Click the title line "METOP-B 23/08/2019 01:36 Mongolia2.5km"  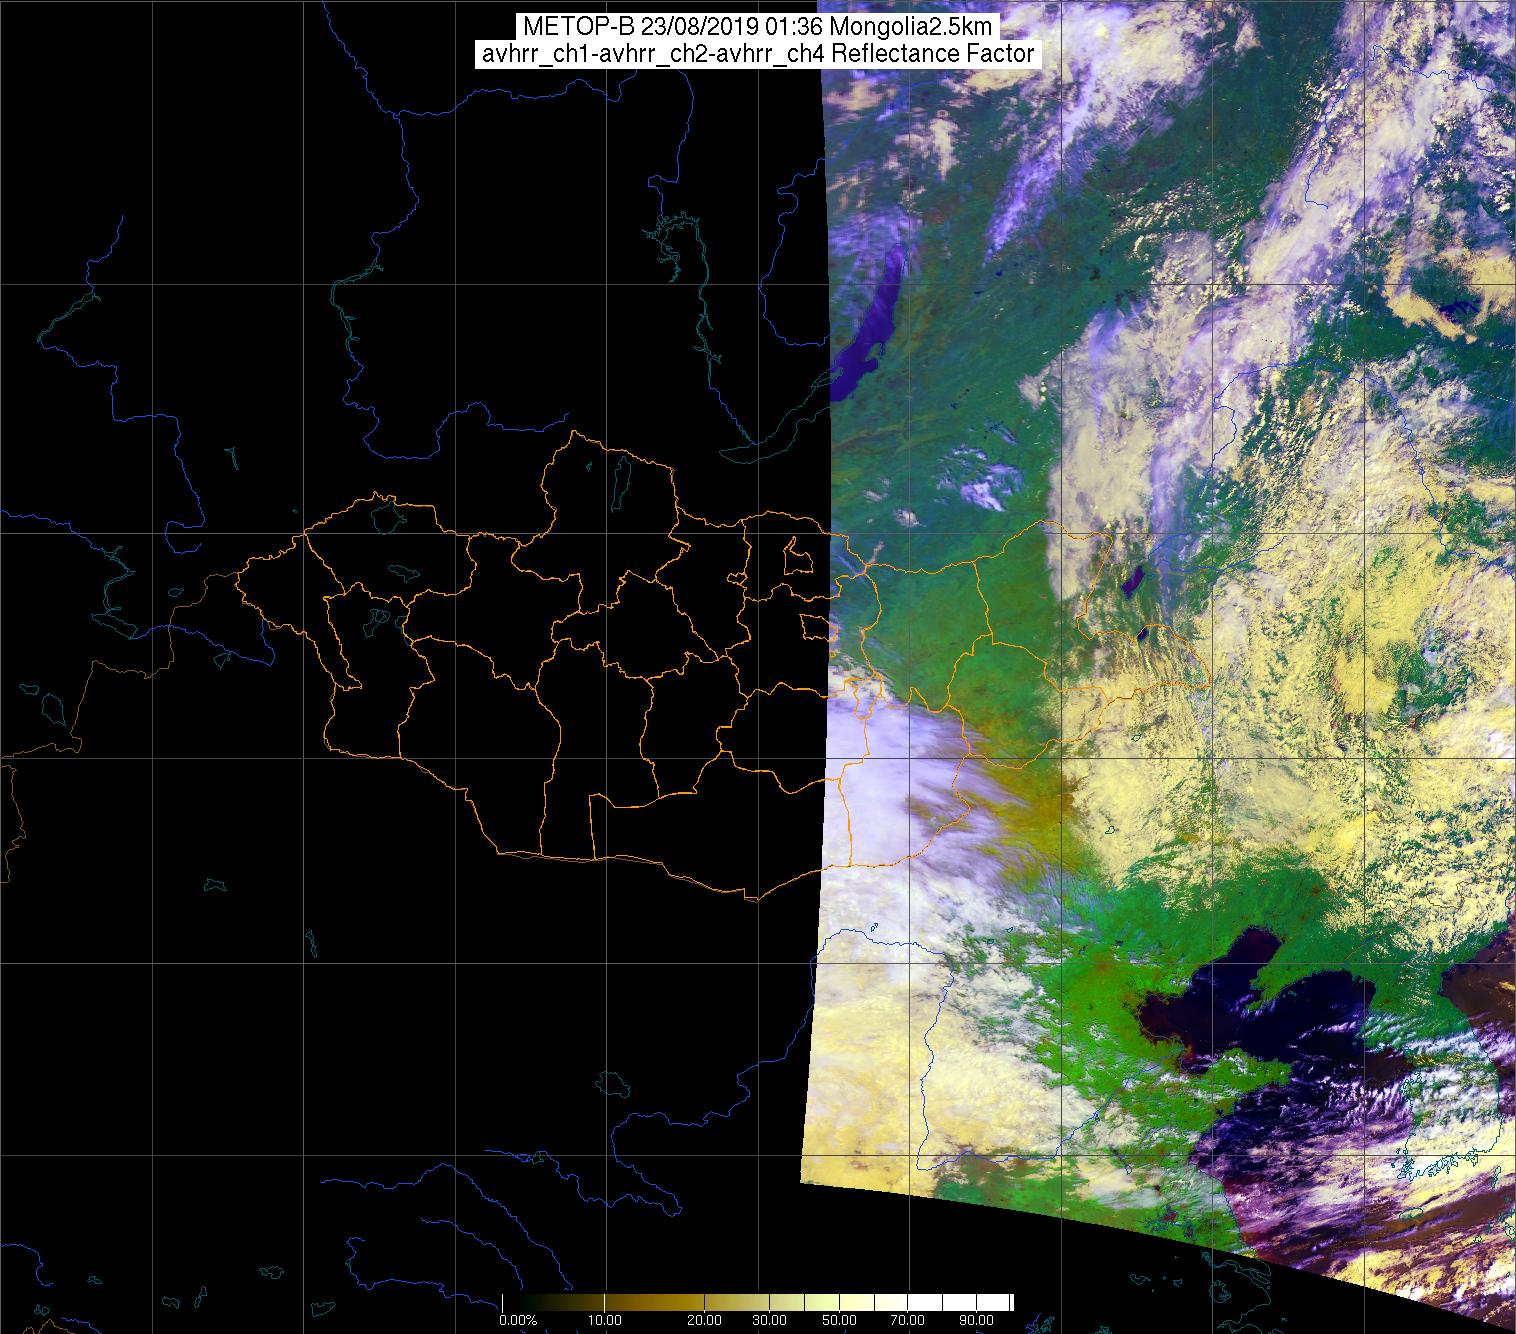coord(758,28)
